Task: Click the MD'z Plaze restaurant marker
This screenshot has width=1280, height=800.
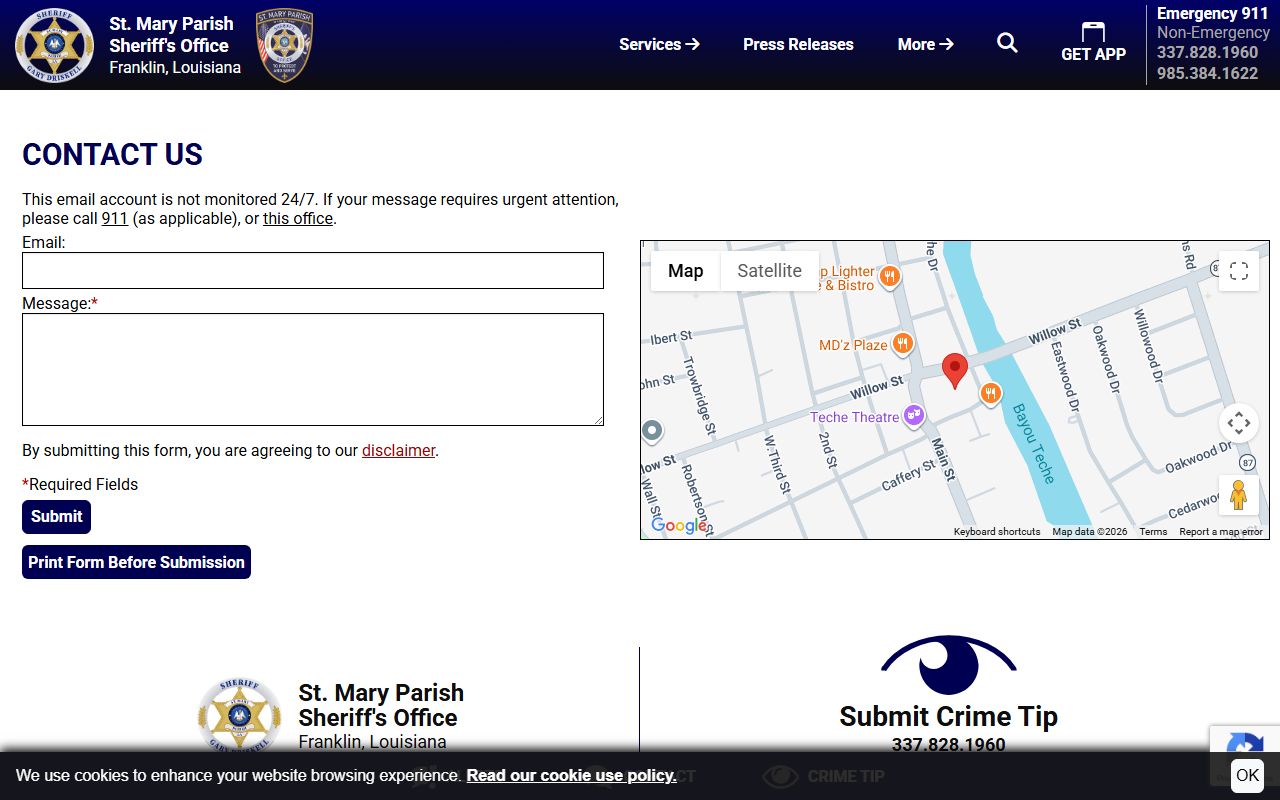Action: [x=902, y=344]
